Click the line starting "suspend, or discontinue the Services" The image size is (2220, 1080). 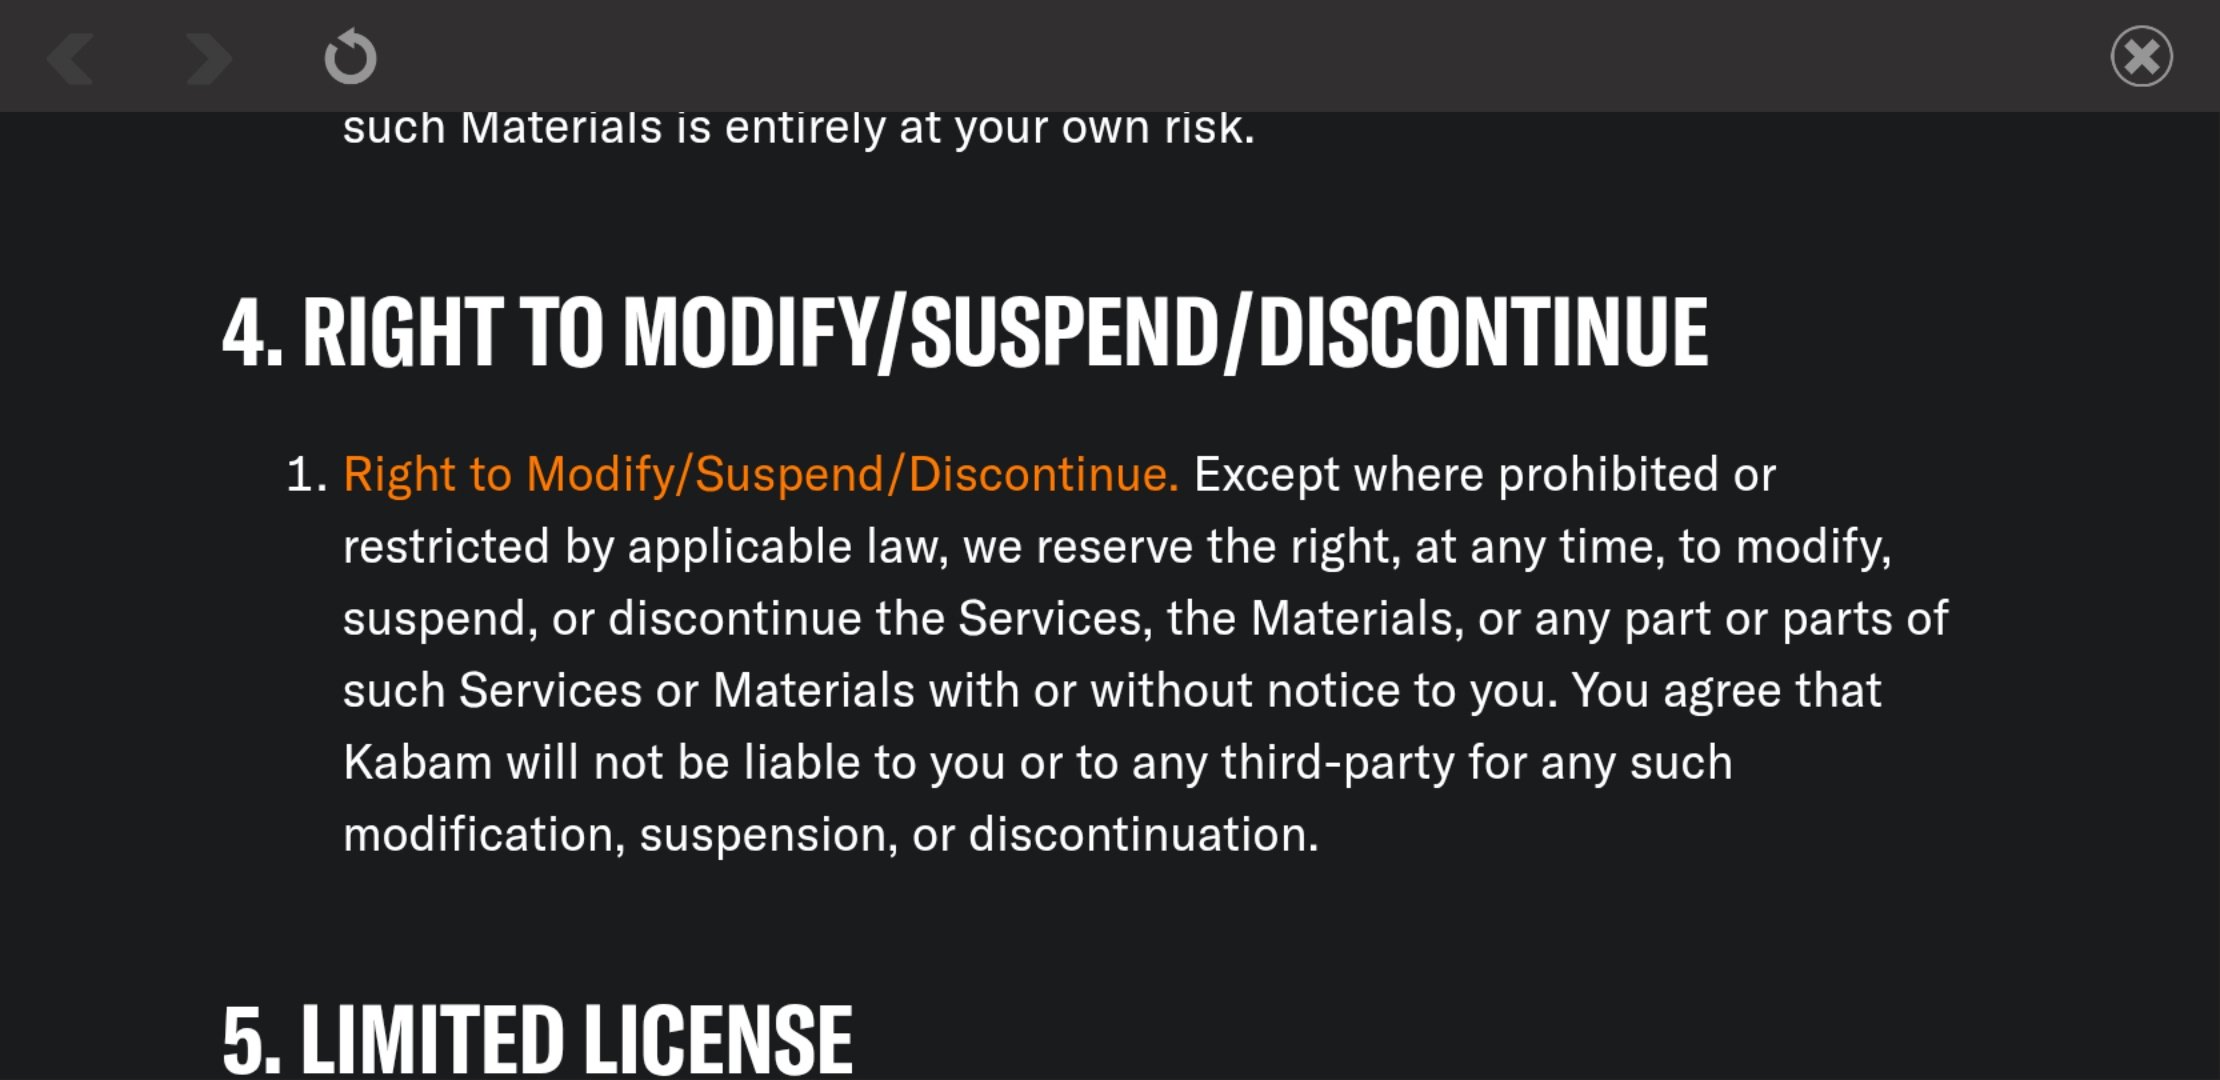pos(1145,619)
